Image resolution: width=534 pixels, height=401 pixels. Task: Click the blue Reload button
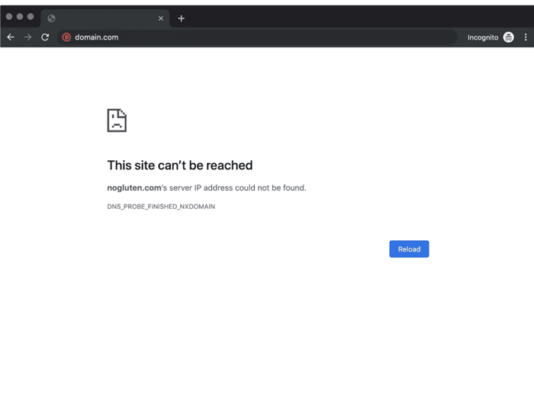point(409,249)
